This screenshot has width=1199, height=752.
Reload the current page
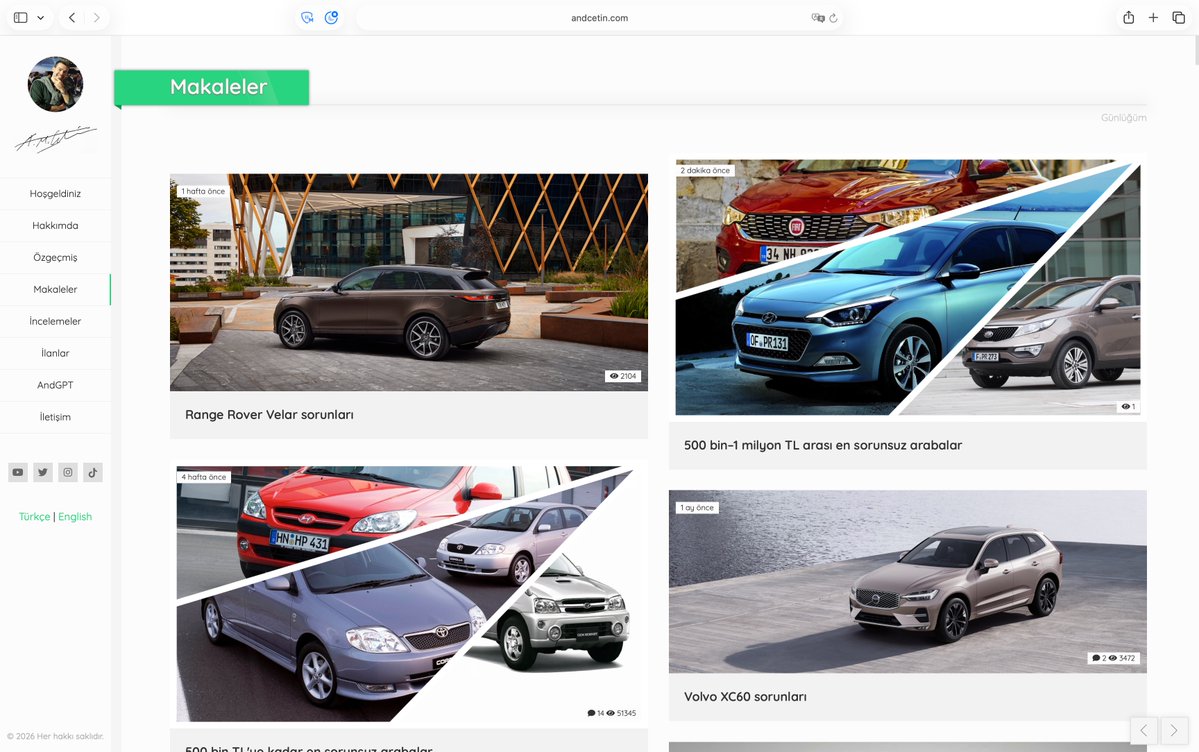coord(833,18)
